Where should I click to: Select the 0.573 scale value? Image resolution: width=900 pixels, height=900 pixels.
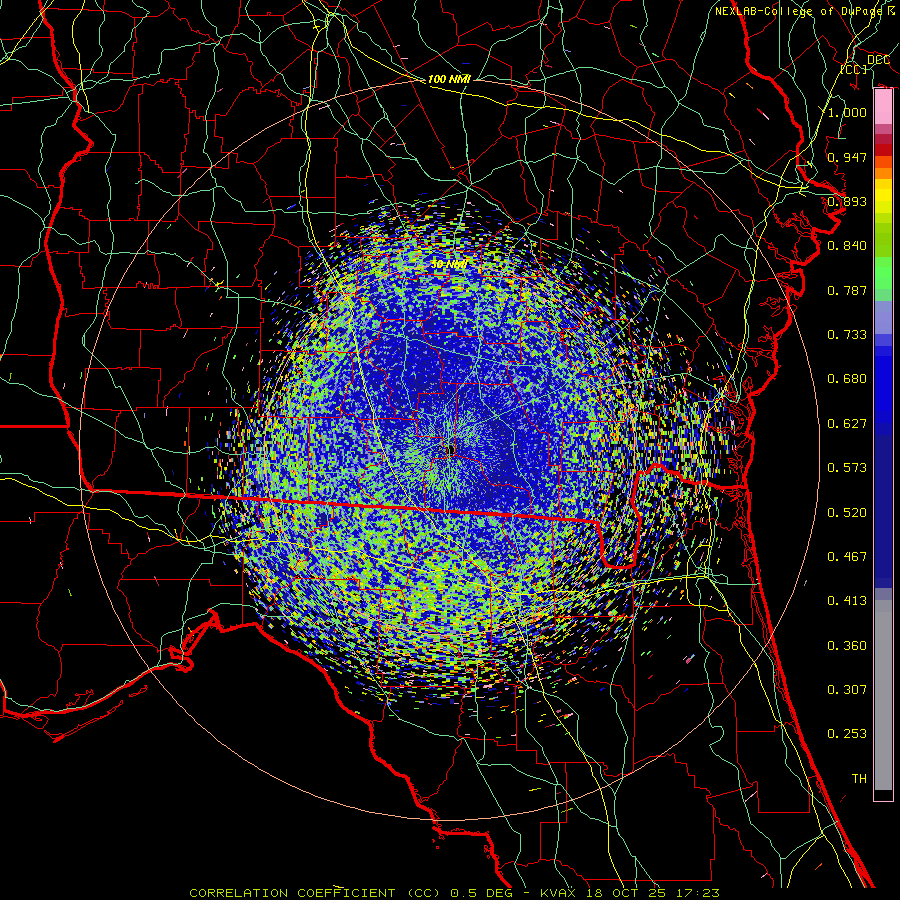pyautogui.click(x=847, y=468)
